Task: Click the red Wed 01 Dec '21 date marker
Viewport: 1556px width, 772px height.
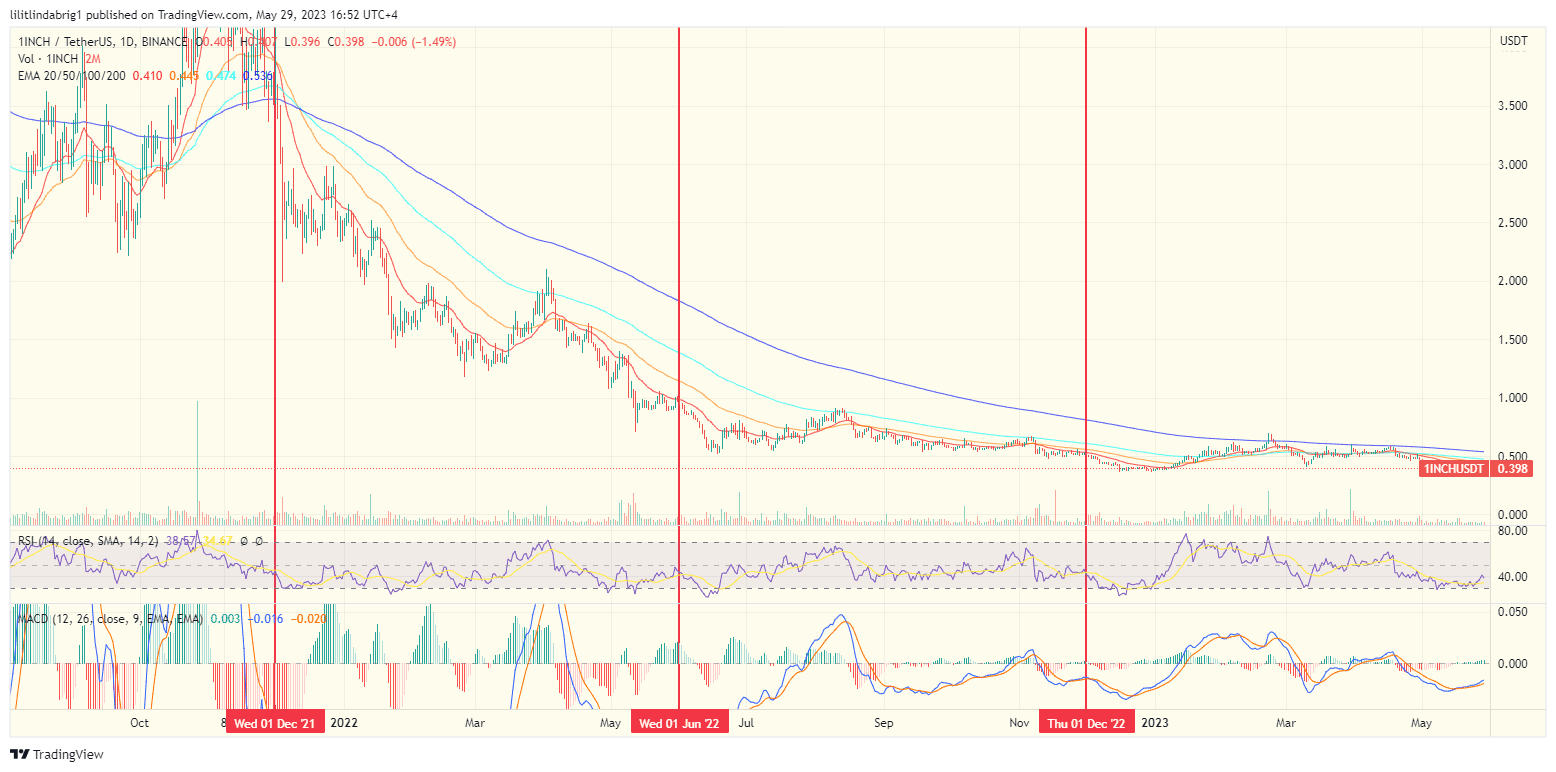Action: point(275,721)
